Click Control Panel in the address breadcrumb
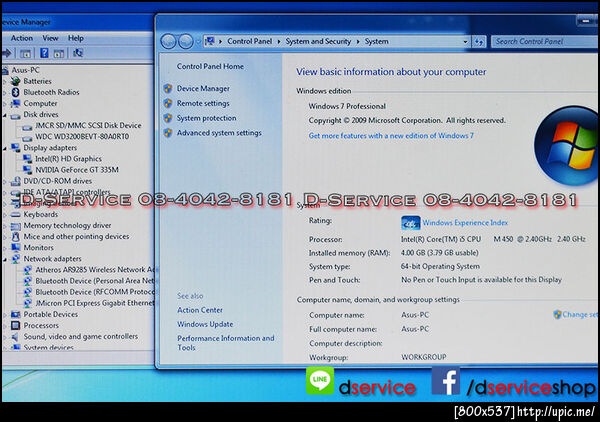600x422 pixels. pos(249,41)
